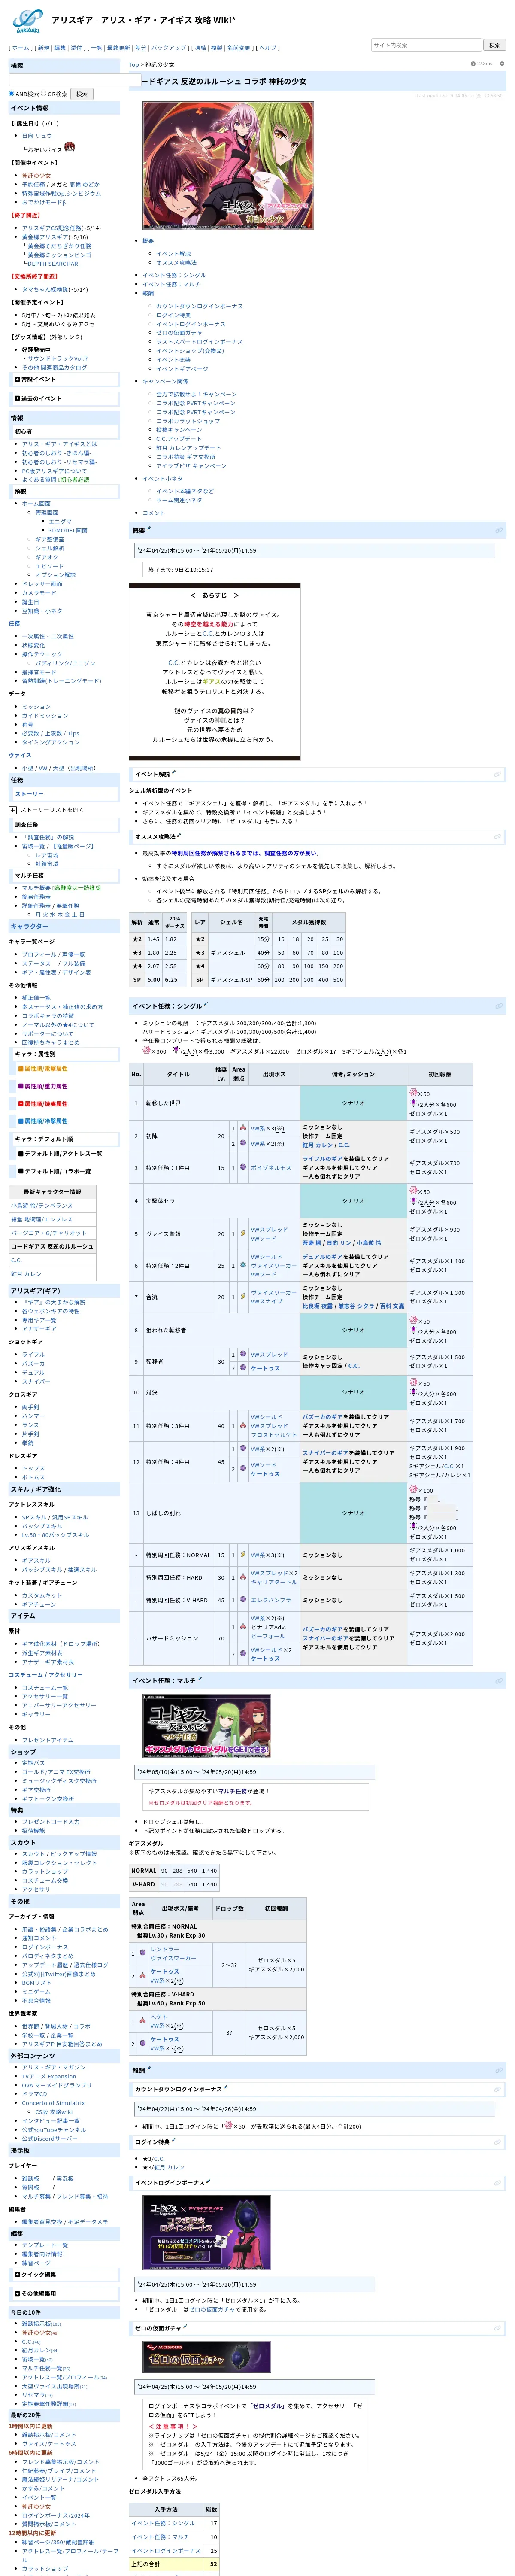This screenshot has width=515, height=2576.
Task: Expand その他編集用 section
Action: [x=18, y=2293]
